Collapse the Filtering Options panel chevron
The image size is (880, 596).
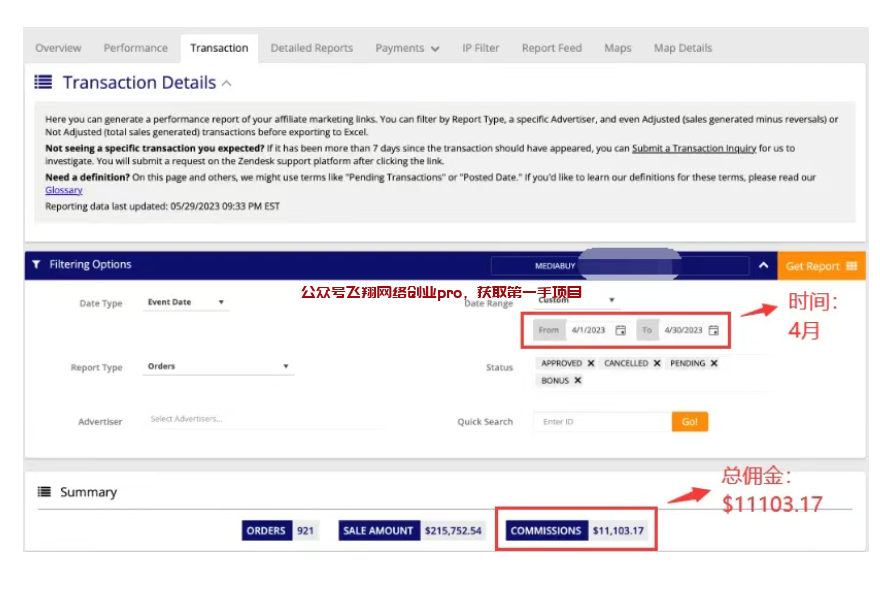point(763,266)
